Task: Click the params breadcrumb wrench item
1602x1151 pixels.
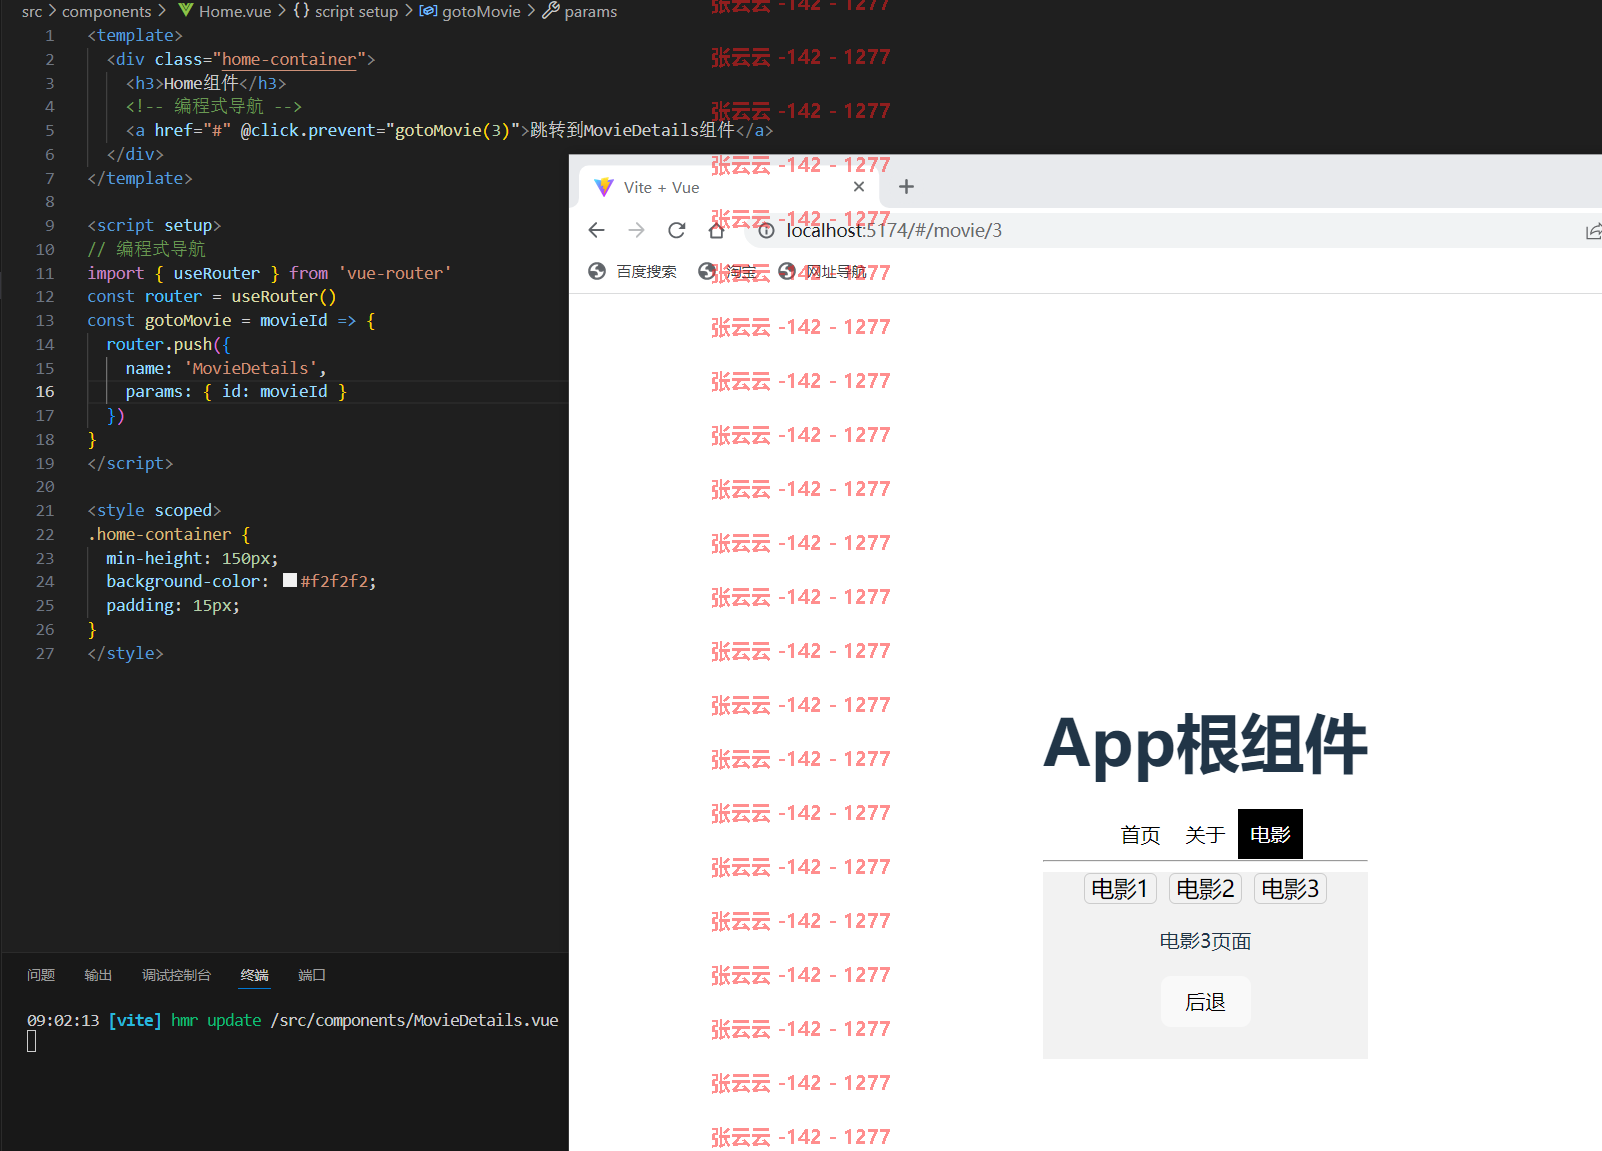Action: (x=580, y=11)
